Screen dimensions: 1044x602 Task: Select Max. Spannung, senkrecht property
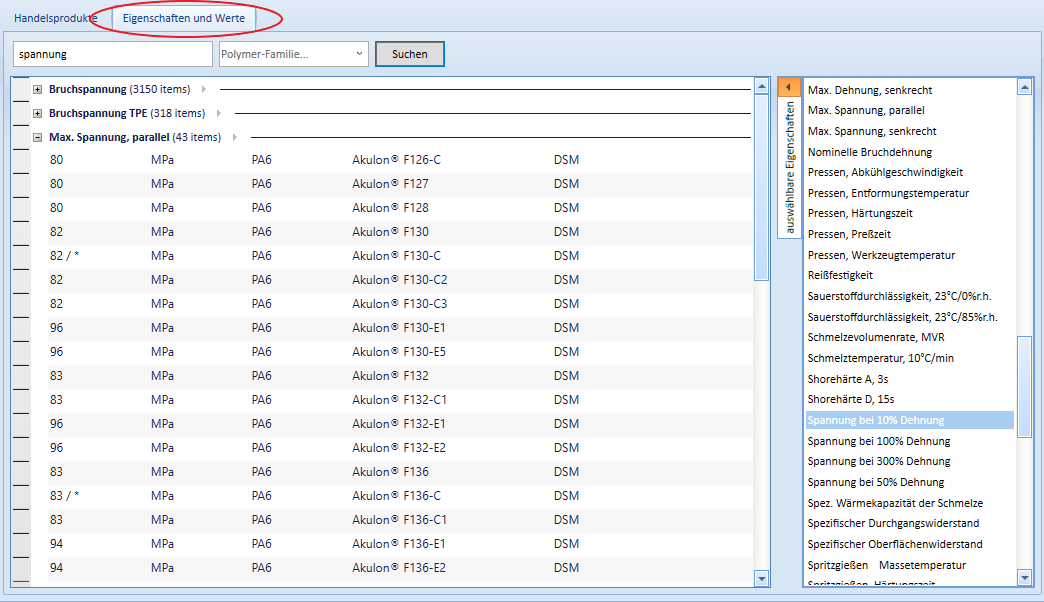[x=872, y=131]
